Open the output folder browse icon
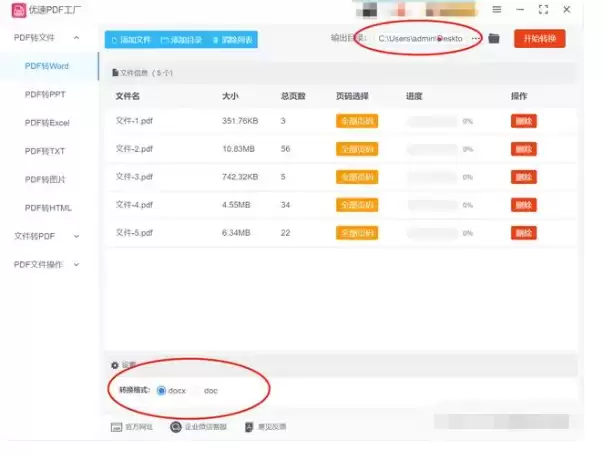Viewport: 603px width, 456px height. coord(493,39)
